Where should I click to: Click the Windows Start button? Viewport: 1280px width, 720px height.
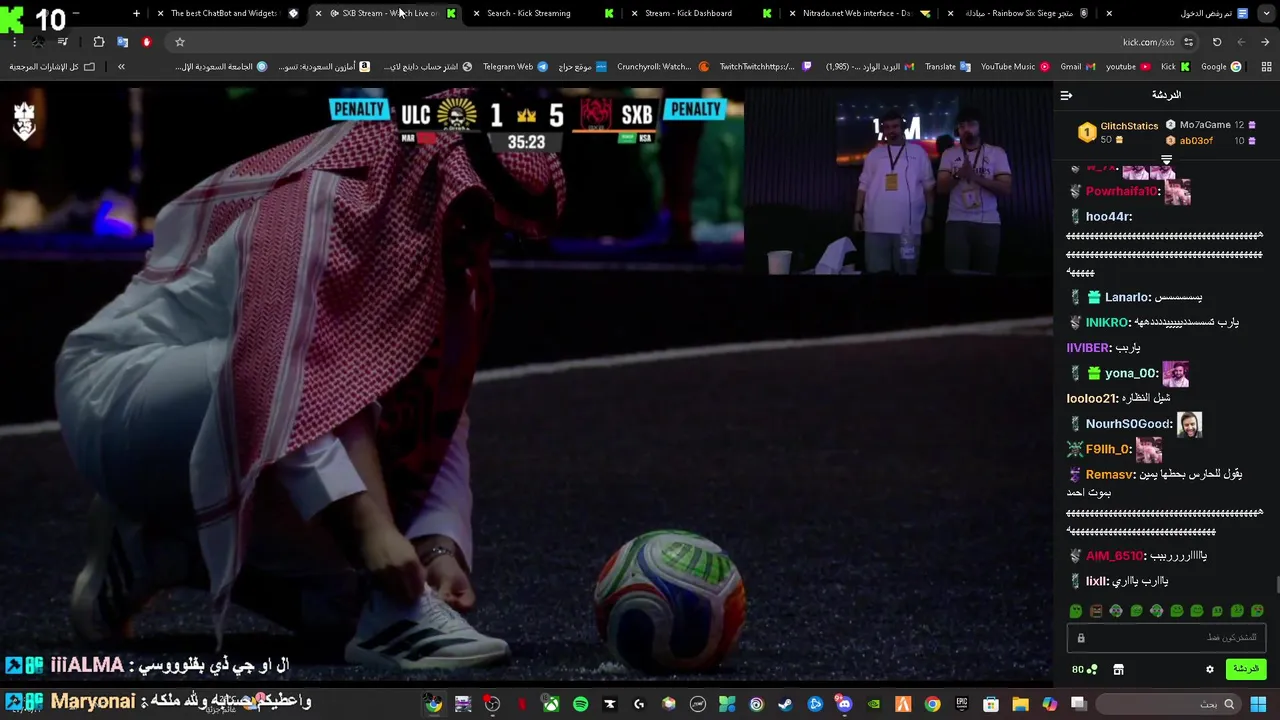coord(1257,704)
